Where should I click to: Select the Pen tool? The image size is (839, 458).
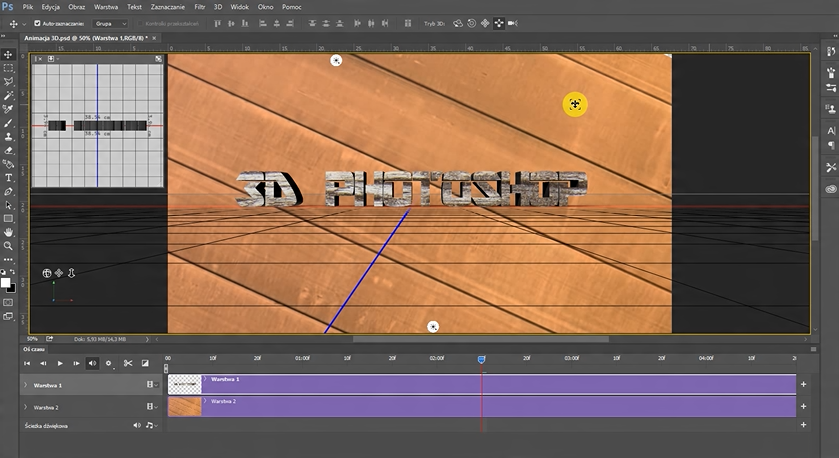tap(8, 192)
